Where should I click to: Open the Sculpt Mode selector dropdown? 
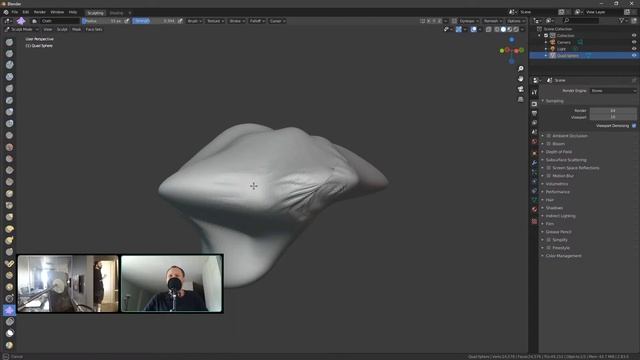coord(21,29)
